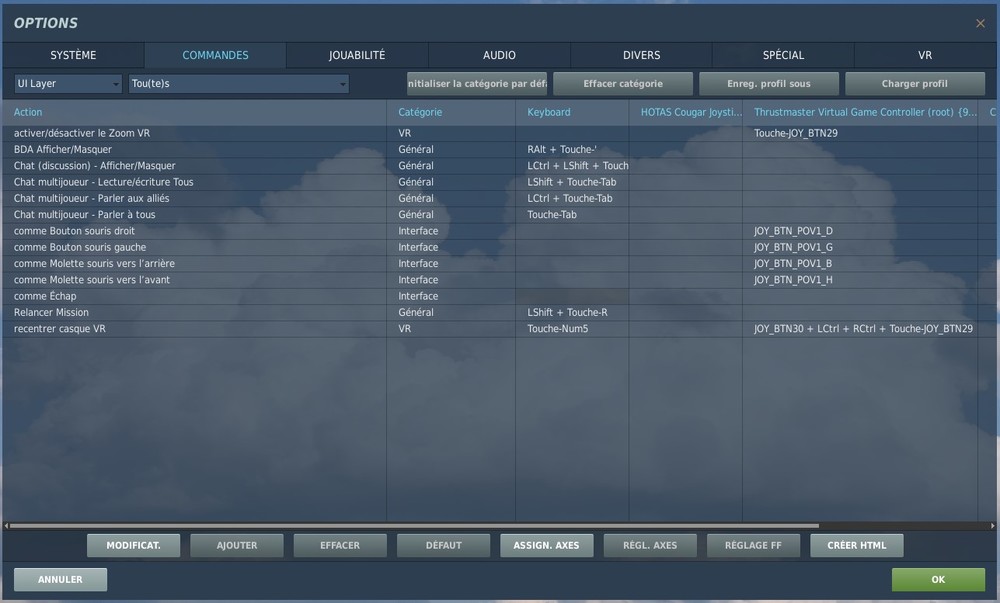Click the scrollbar left arrow
This screenshot has height=603, width=1000.
pos(6,526)
